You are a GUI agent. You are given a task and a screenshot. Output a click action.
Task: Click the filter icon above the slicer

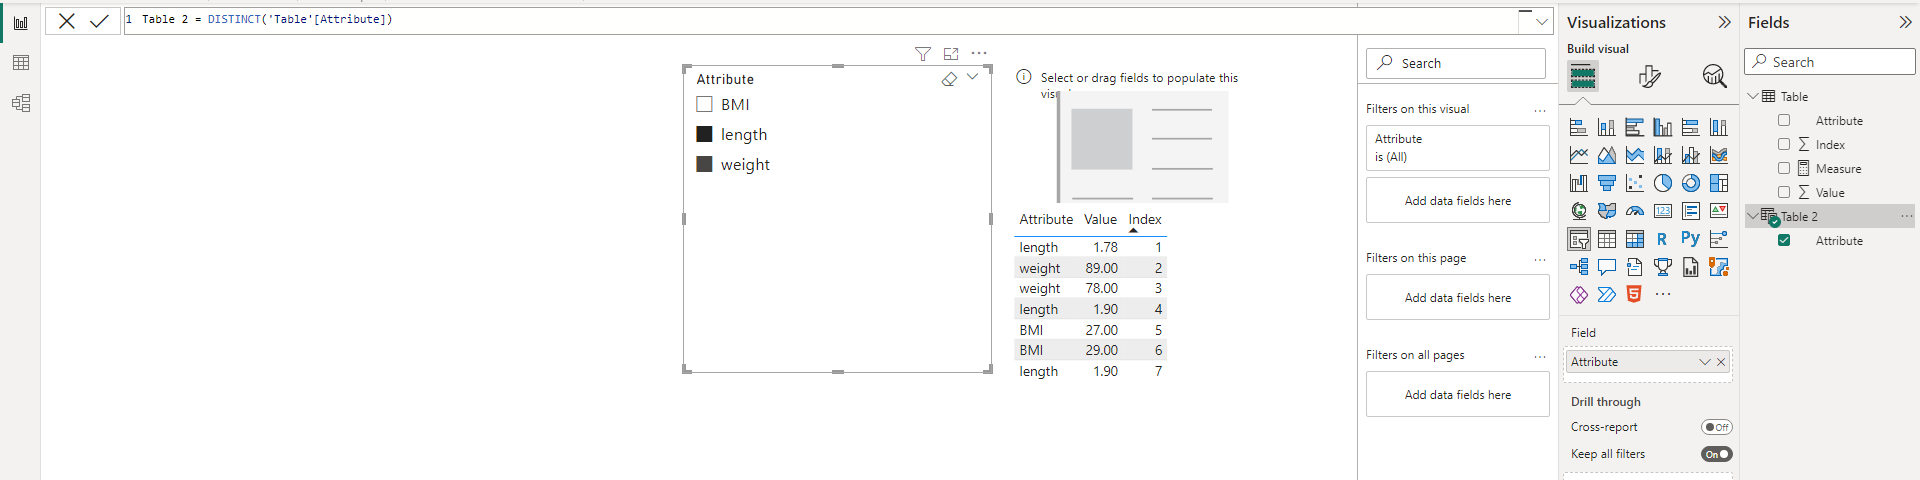pyautogui.click(x=923, y=54)
